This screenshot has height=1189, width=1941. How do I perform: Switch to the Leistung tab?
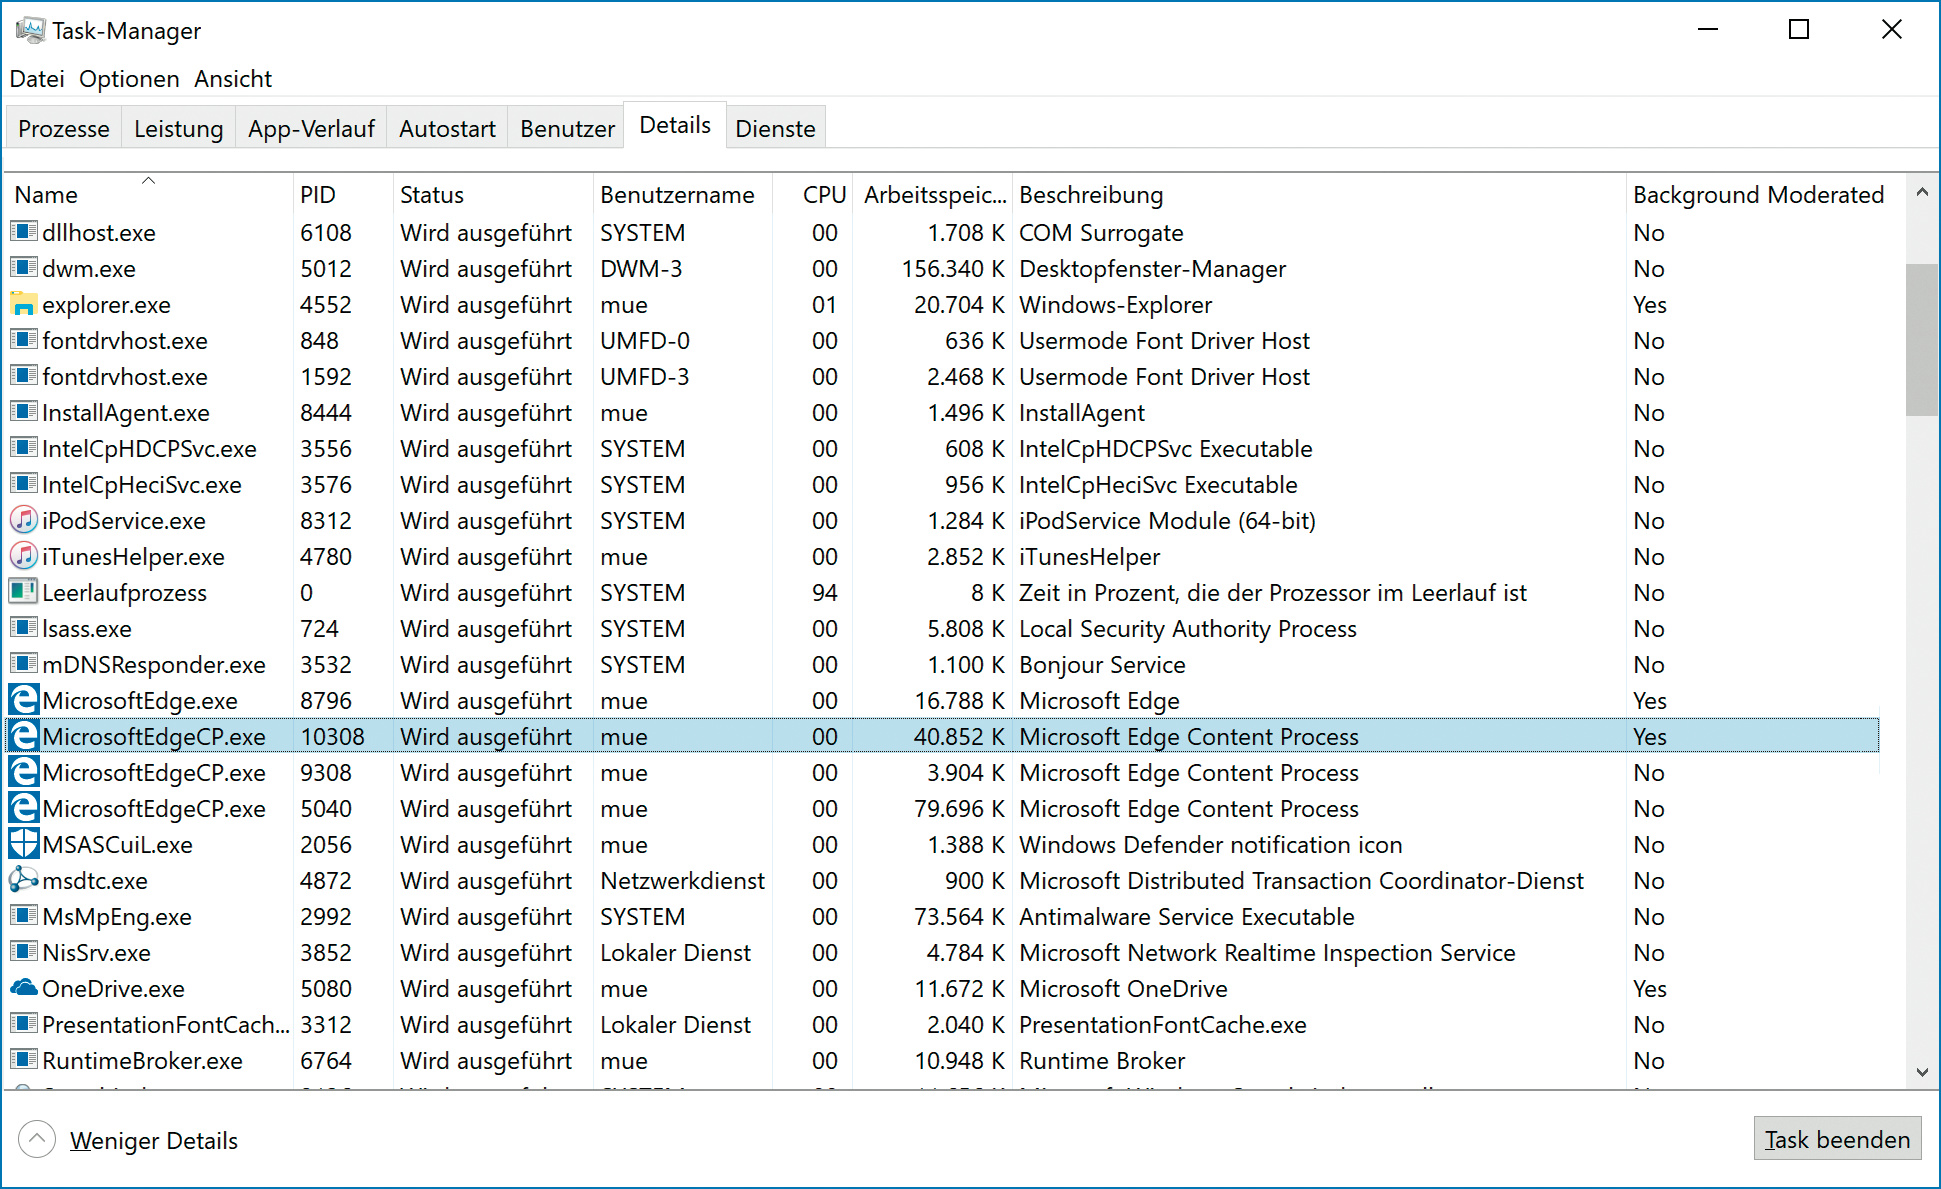tap(178, 129)
